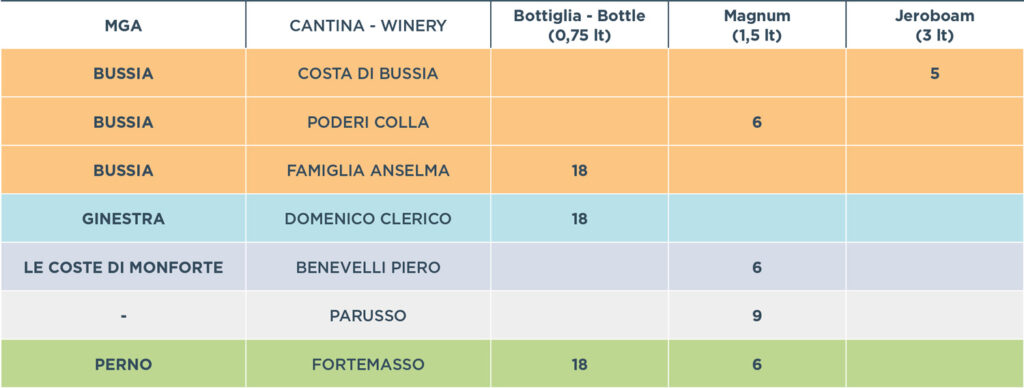The width and height of the screenshot is (1024, 388).
Task: Click Bottle quantity 18 for Fortemasso
Action: pos(579,364)
